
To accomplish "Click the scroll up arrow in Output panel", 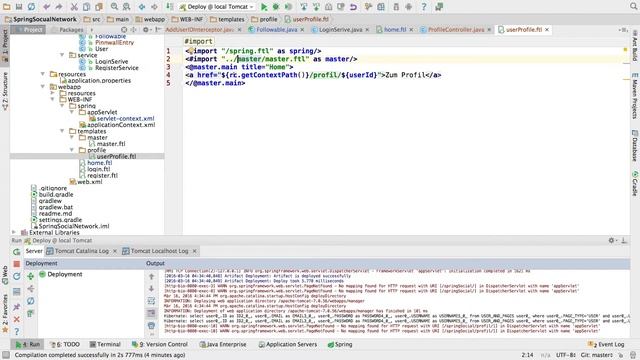I will coord(151,277).
